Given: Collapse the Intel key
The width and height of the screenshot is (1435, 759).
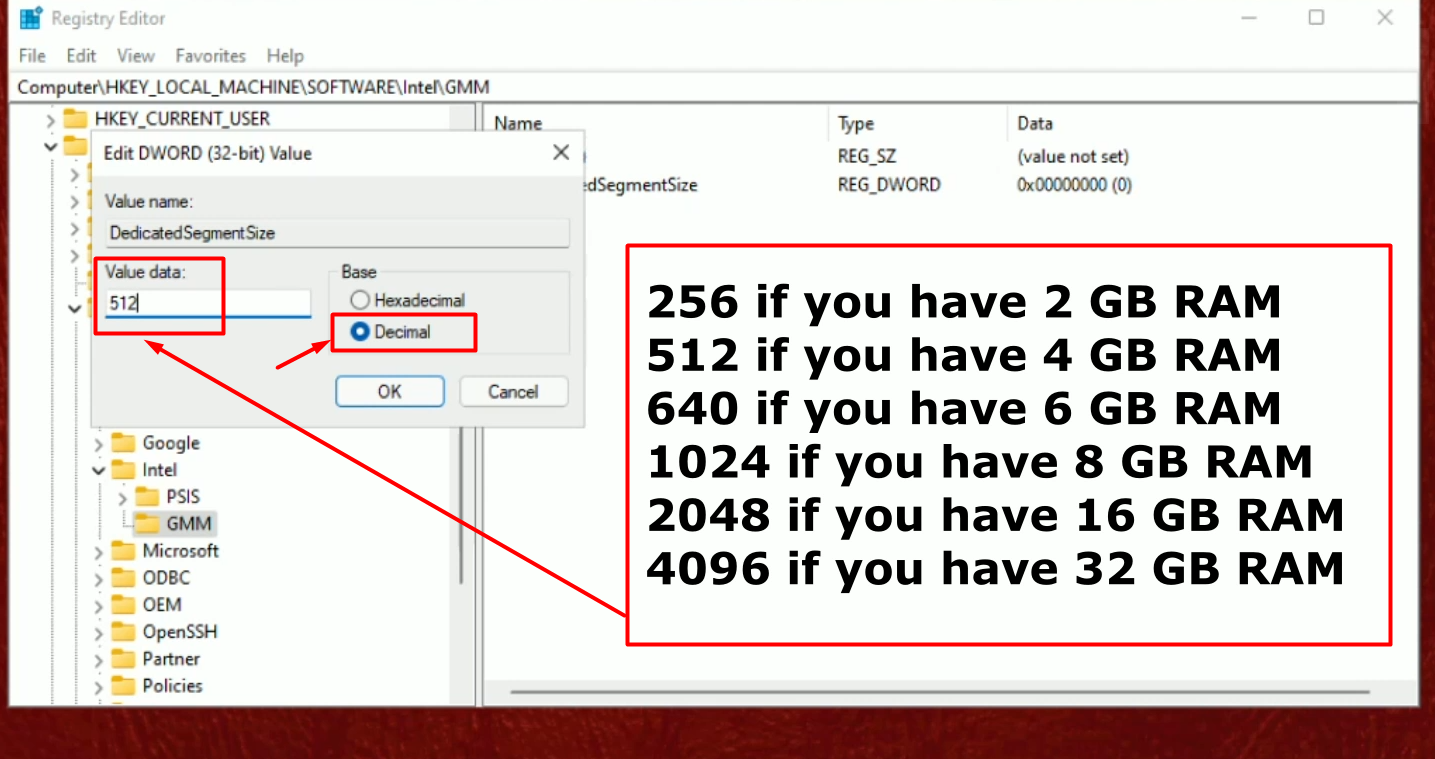Looking at the screenshot, I should pyautogui.click(x=98, y=470).
